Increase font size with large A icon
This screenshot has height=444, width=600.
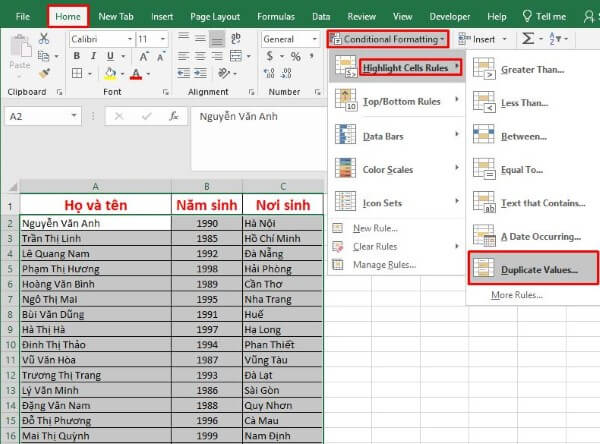pyautogui.click(x=143, y=57)
